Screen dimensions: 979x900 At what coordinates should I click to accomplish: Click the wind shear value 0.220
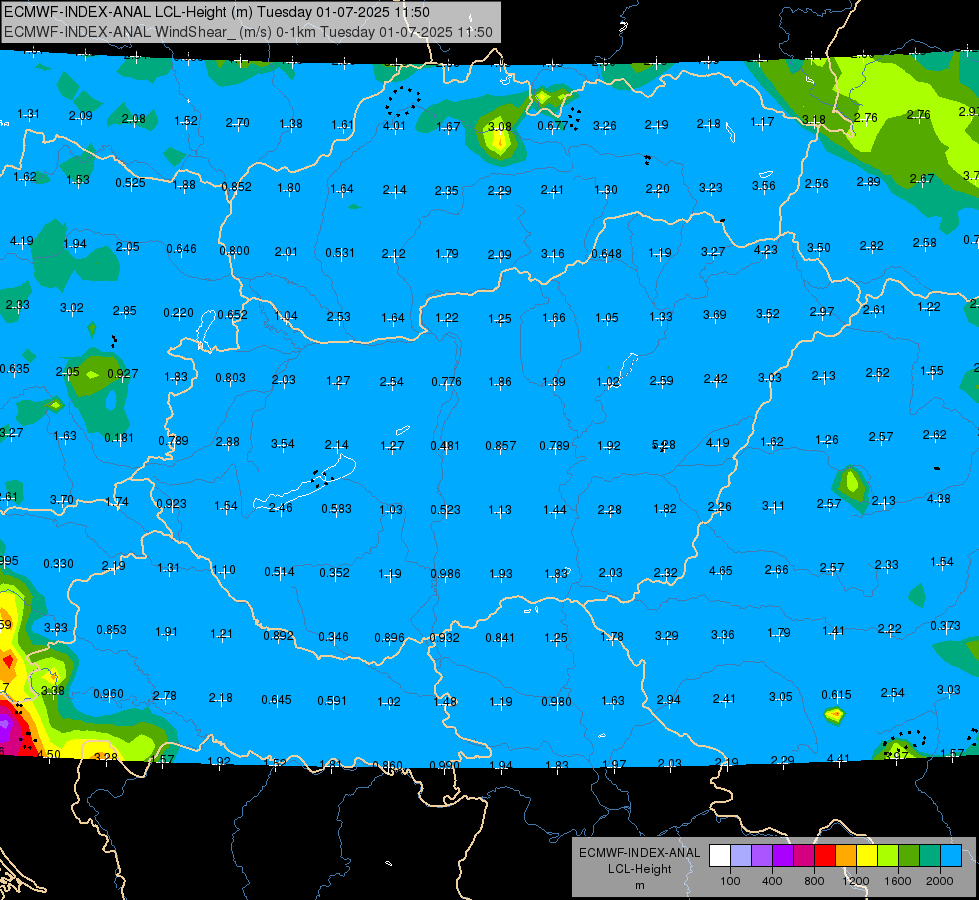[x=179, y=312]
